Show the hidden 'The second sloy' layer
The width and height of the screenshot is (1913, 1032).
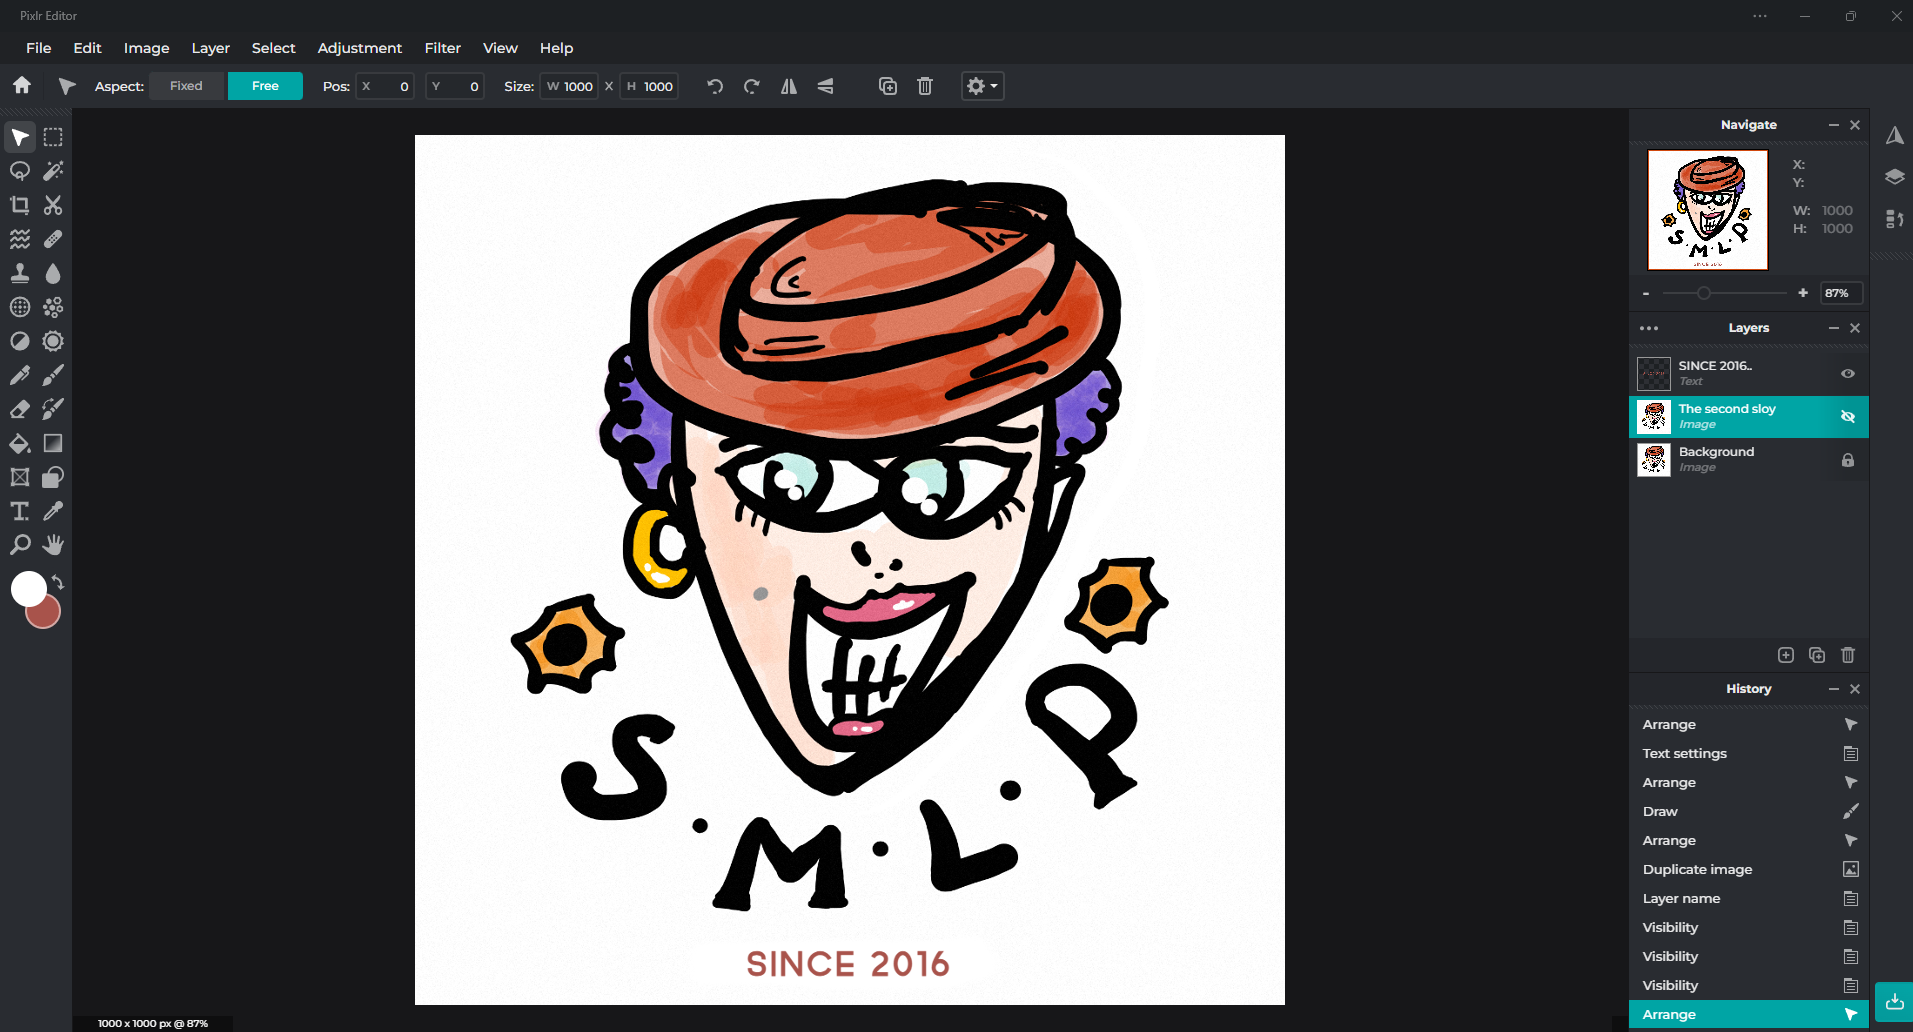pos(1848,416)
